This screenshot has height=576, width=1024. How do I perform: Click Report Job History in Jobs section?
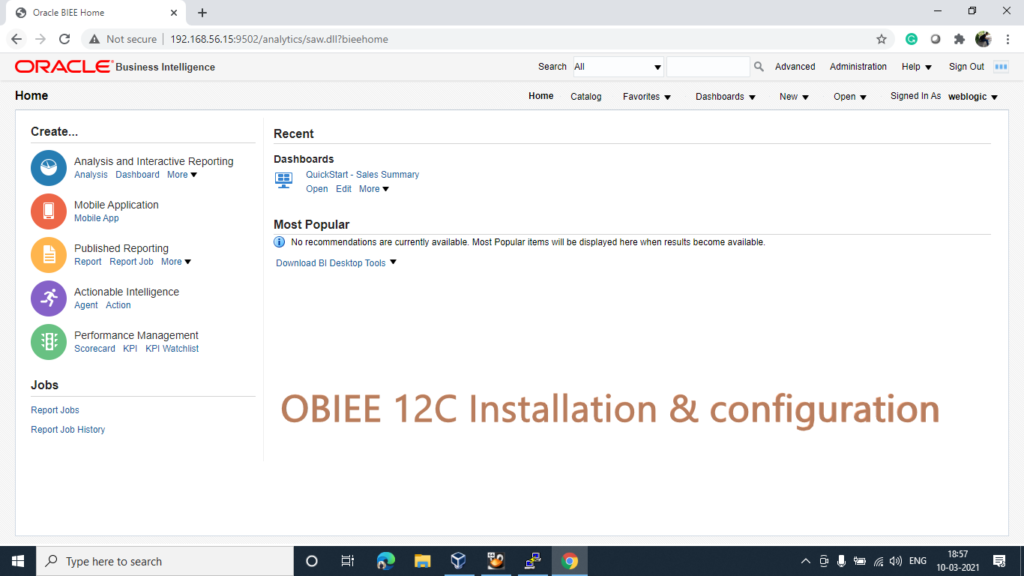pyautogui.click(x=67, y=429)
